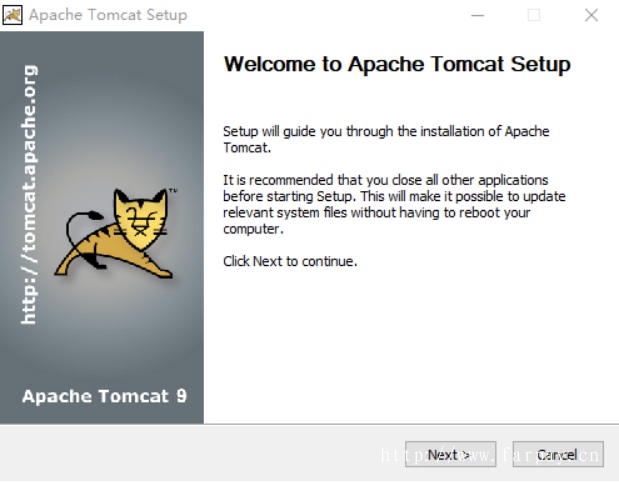Click the disabled maximize window button

[534, 15]
